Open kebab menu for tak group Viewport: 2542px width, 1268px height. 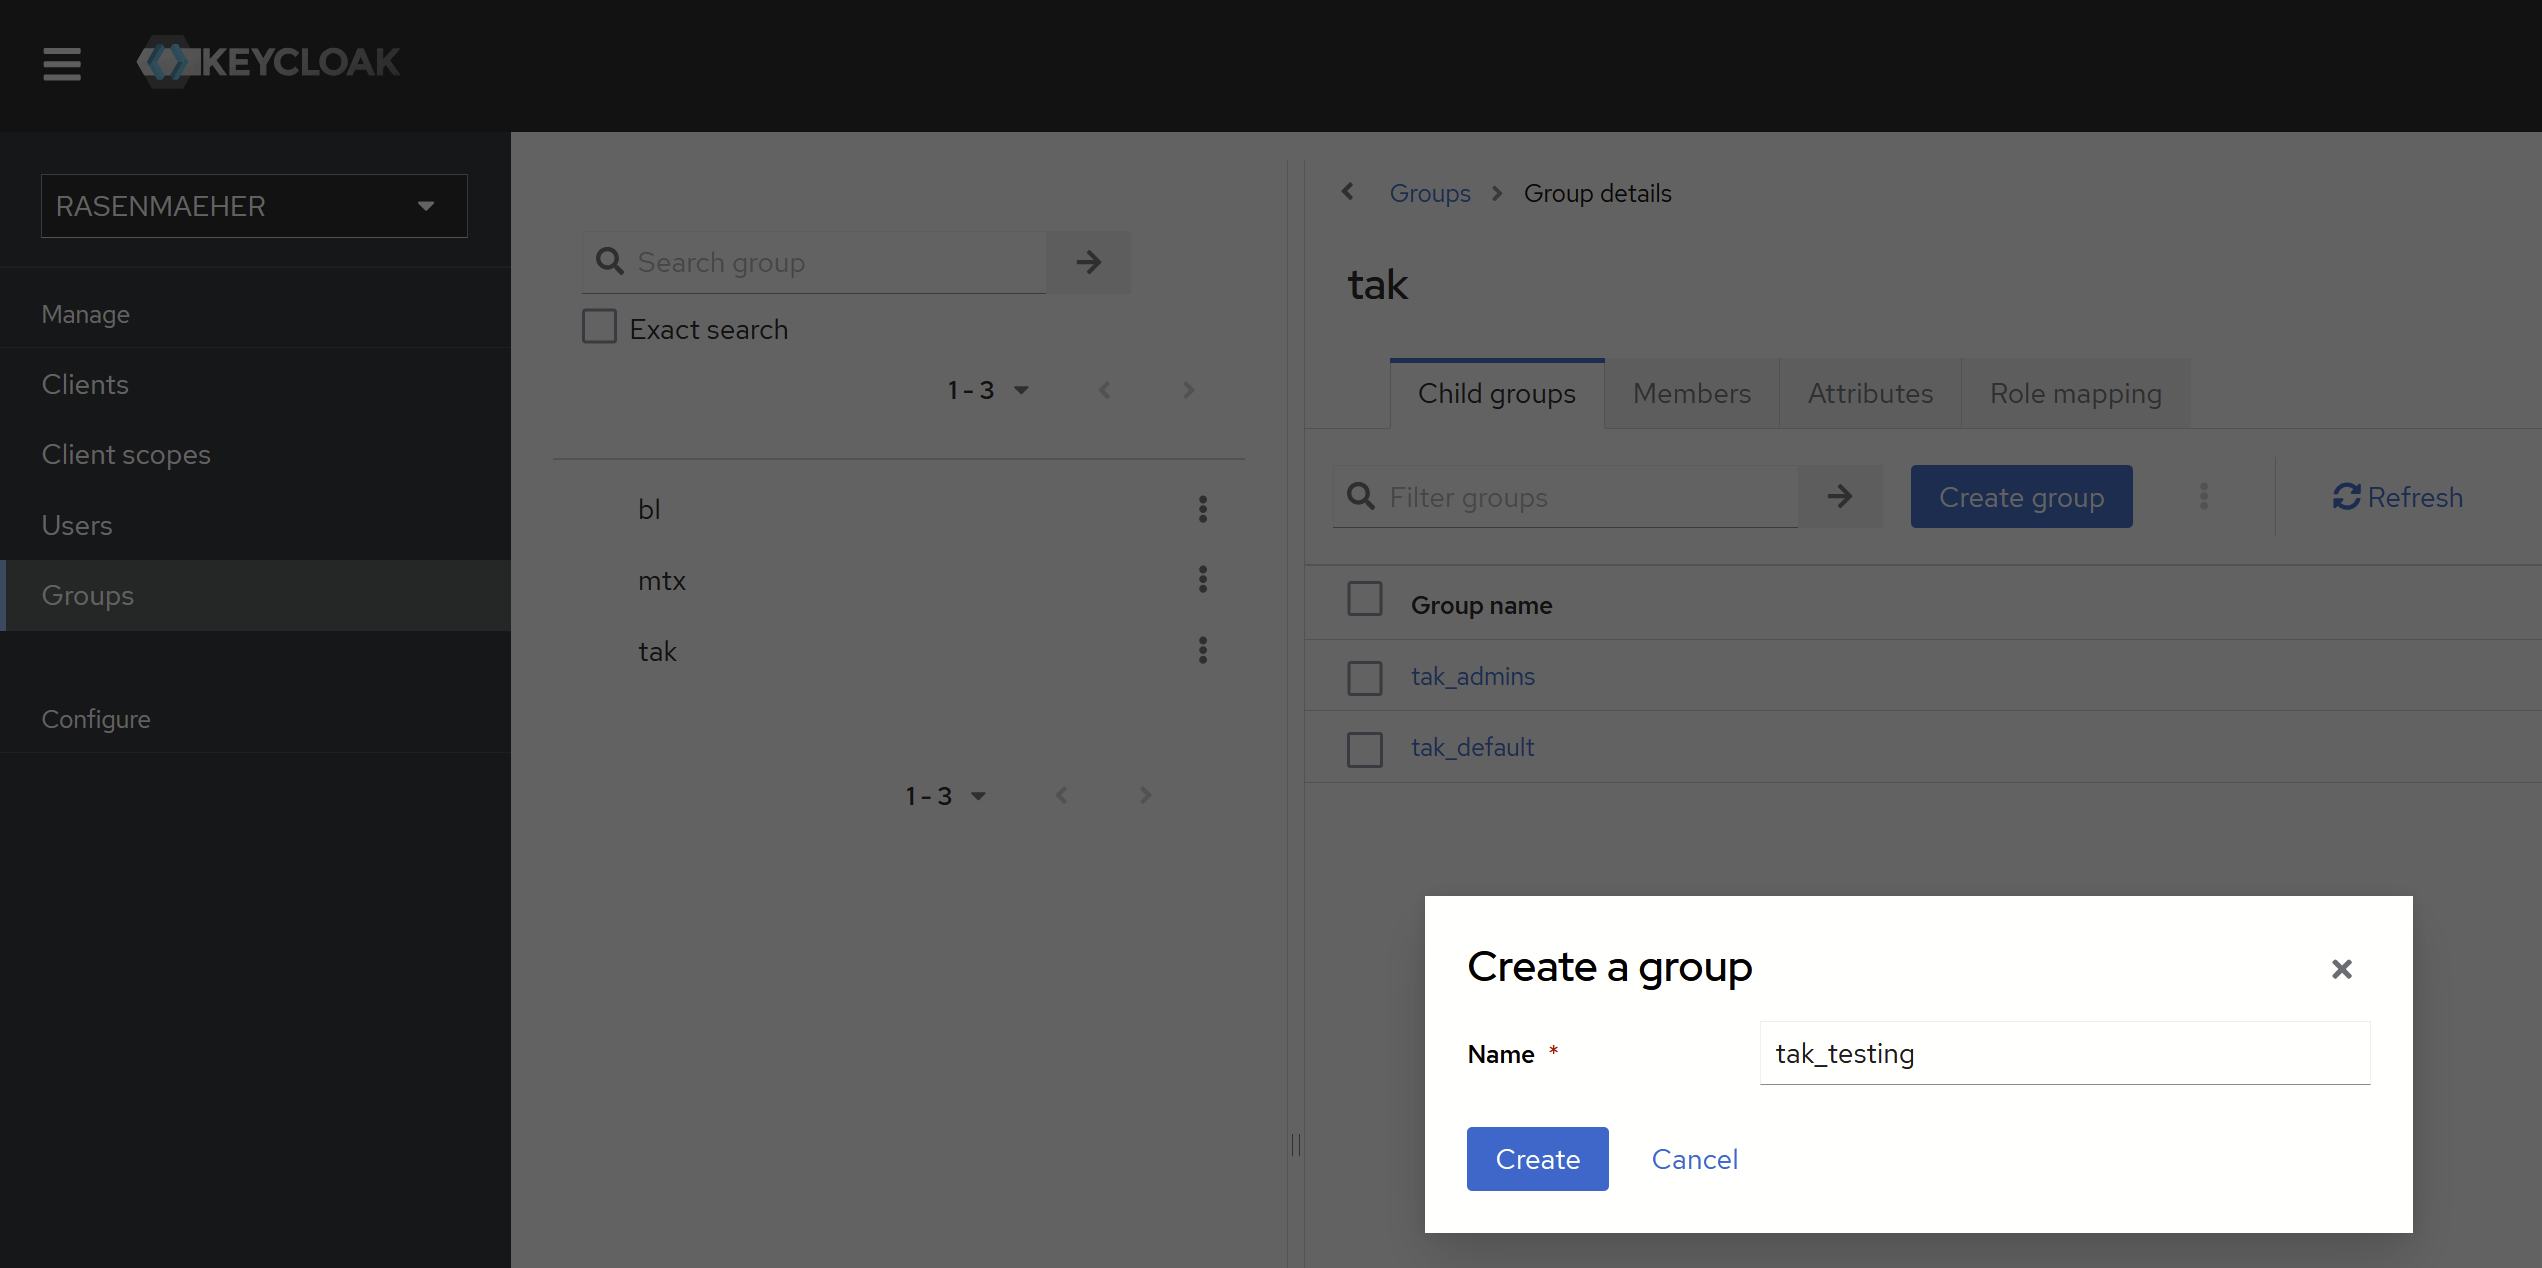[1202, 650]
